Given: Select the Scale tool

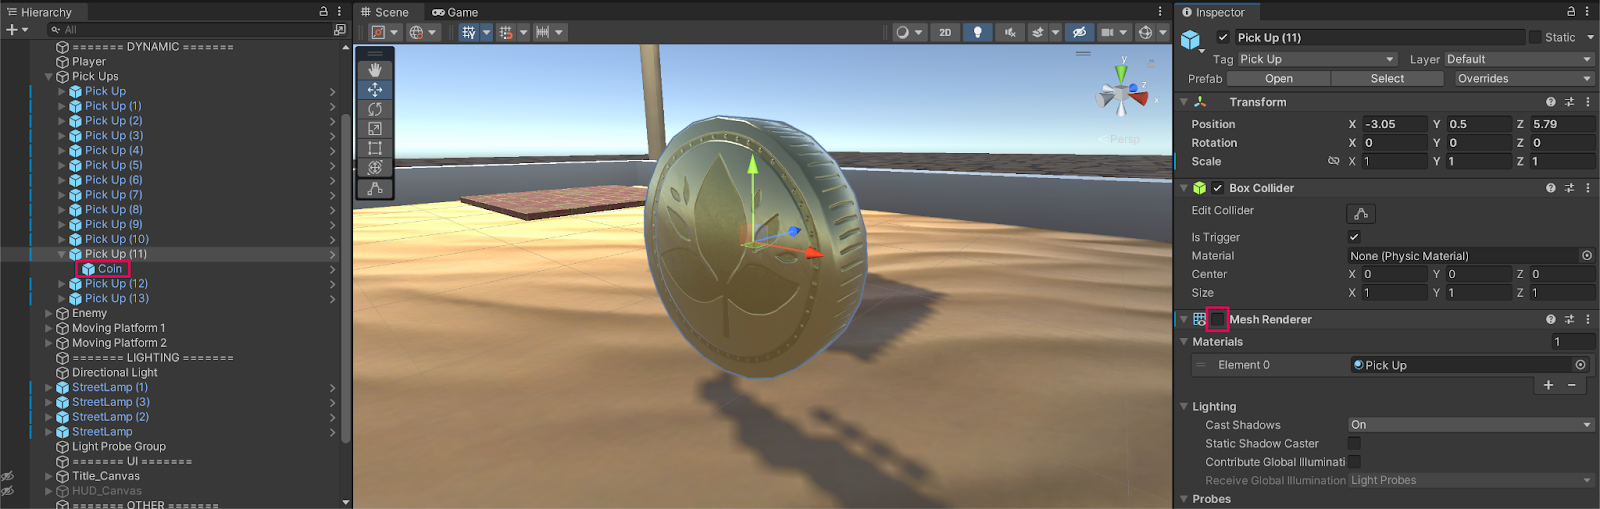Looking at the screenshot, I should pyautogui.click(x=375, y=129).
